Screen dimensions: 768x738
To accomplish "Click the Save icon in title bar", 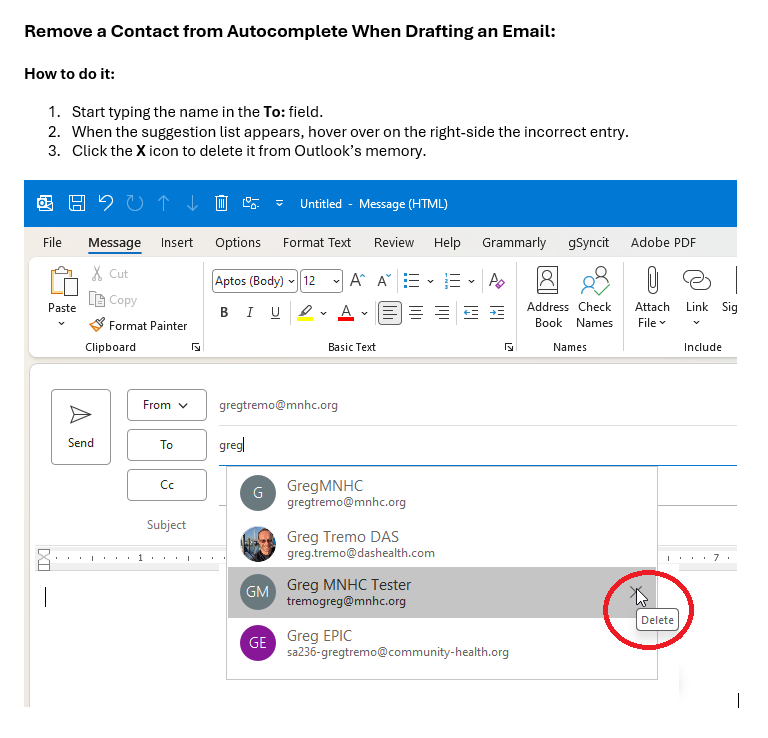I will [76, 203].
